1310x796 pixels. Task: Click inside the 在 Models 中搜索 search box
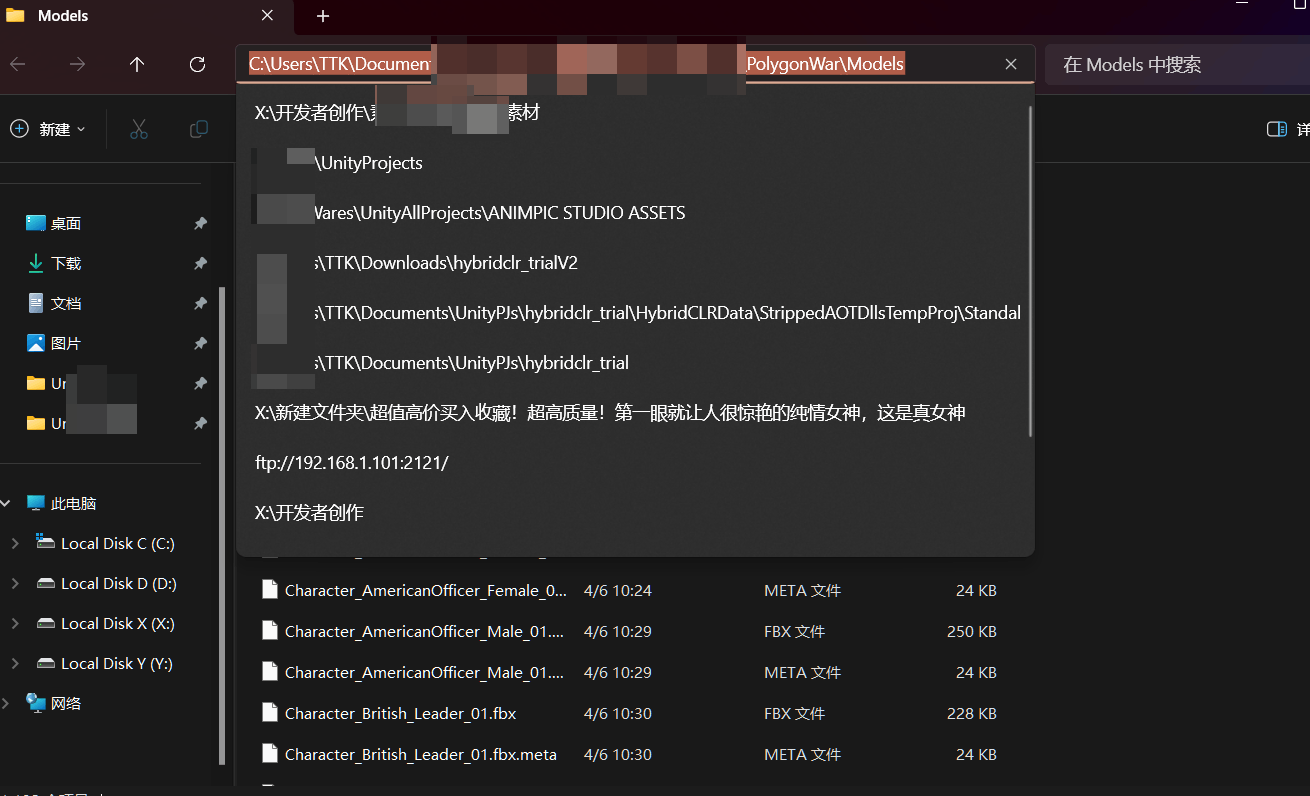1131,64
